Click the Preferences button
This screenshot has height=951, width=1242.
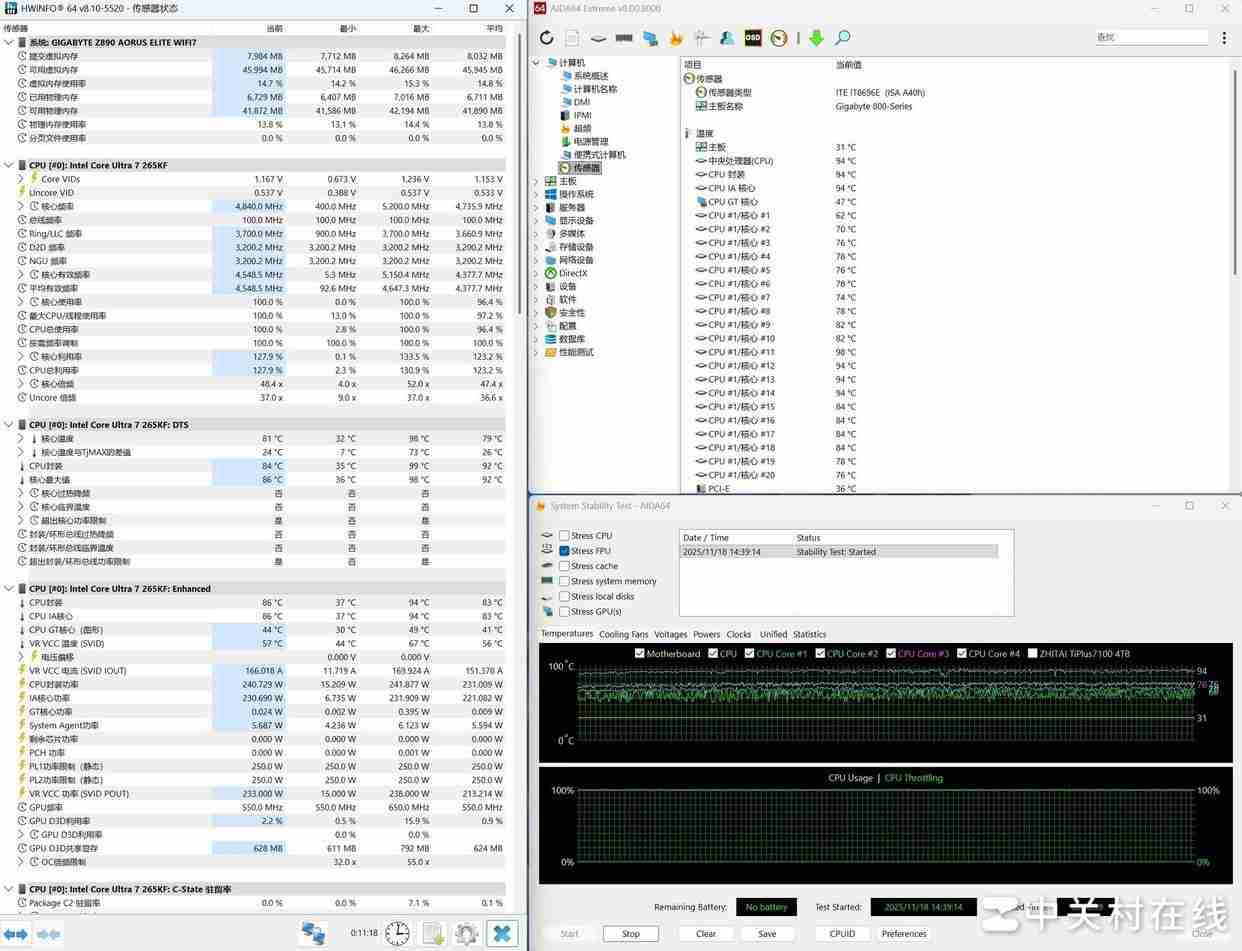(903, 934)
